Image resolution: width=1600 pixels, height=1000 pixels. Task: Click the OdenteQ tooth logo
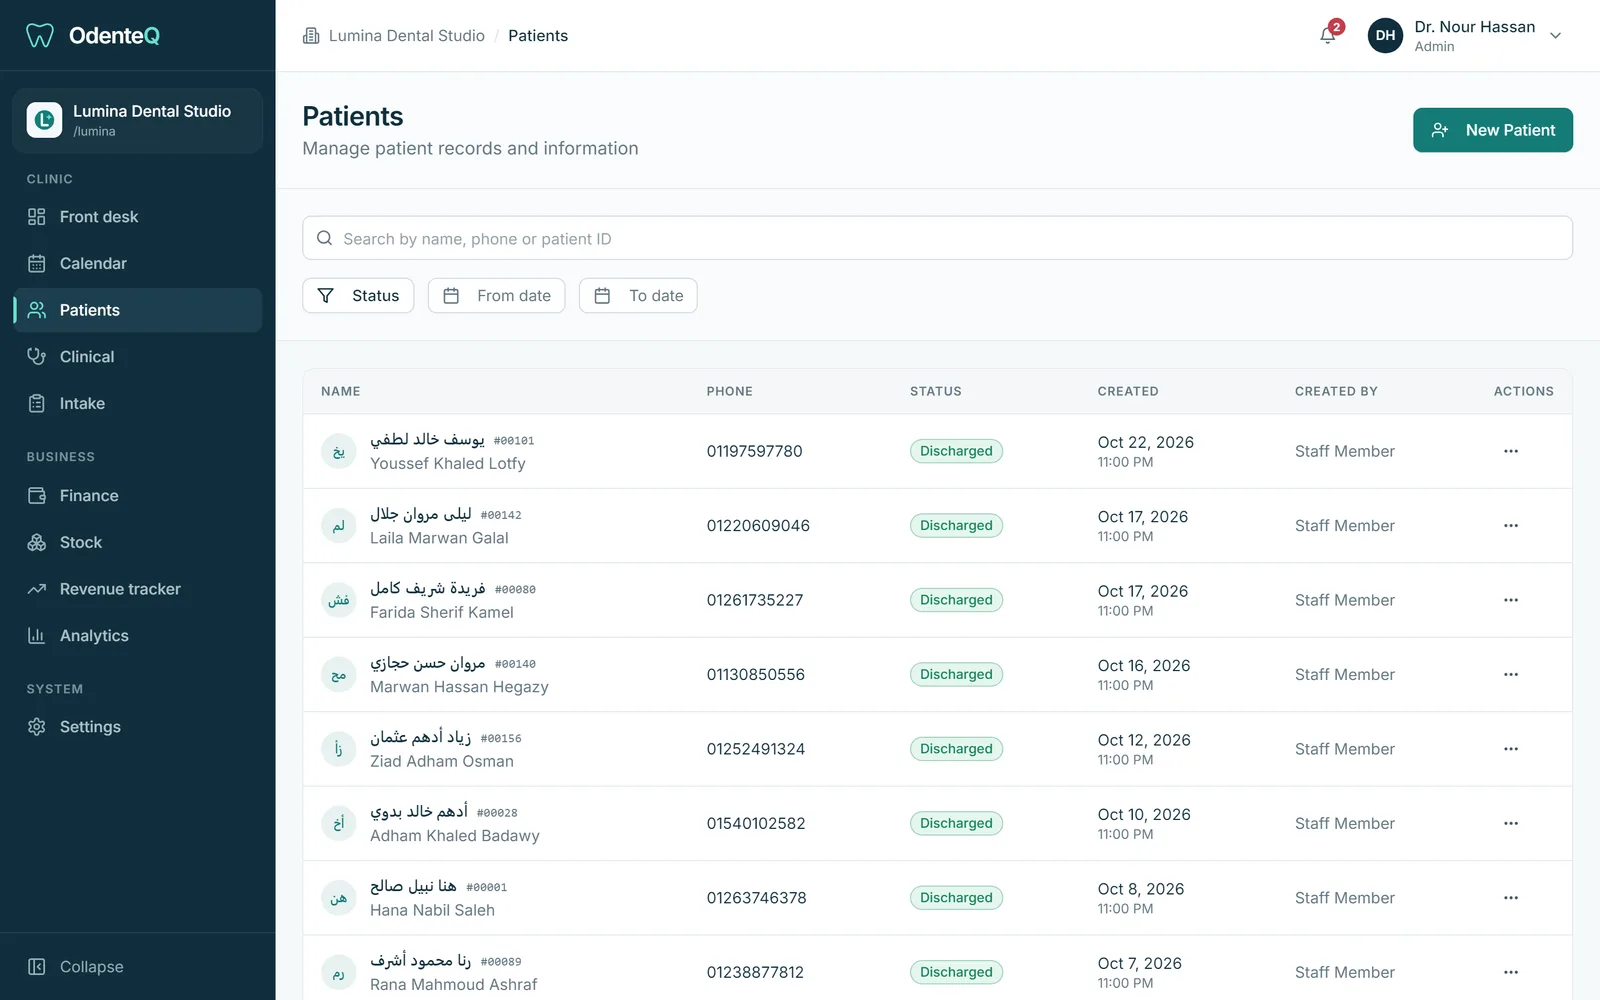click(x=40, y=36)
